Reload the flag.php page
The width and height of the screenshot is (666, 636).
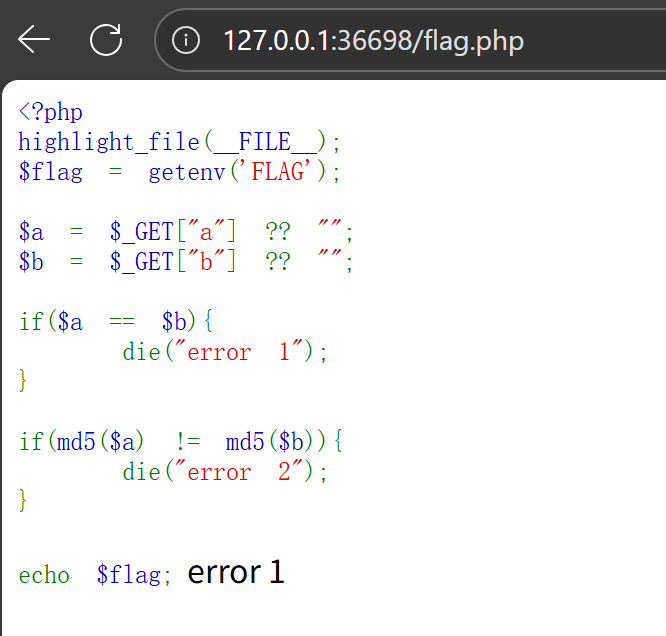pyautogui.click(x=106, y=40)
